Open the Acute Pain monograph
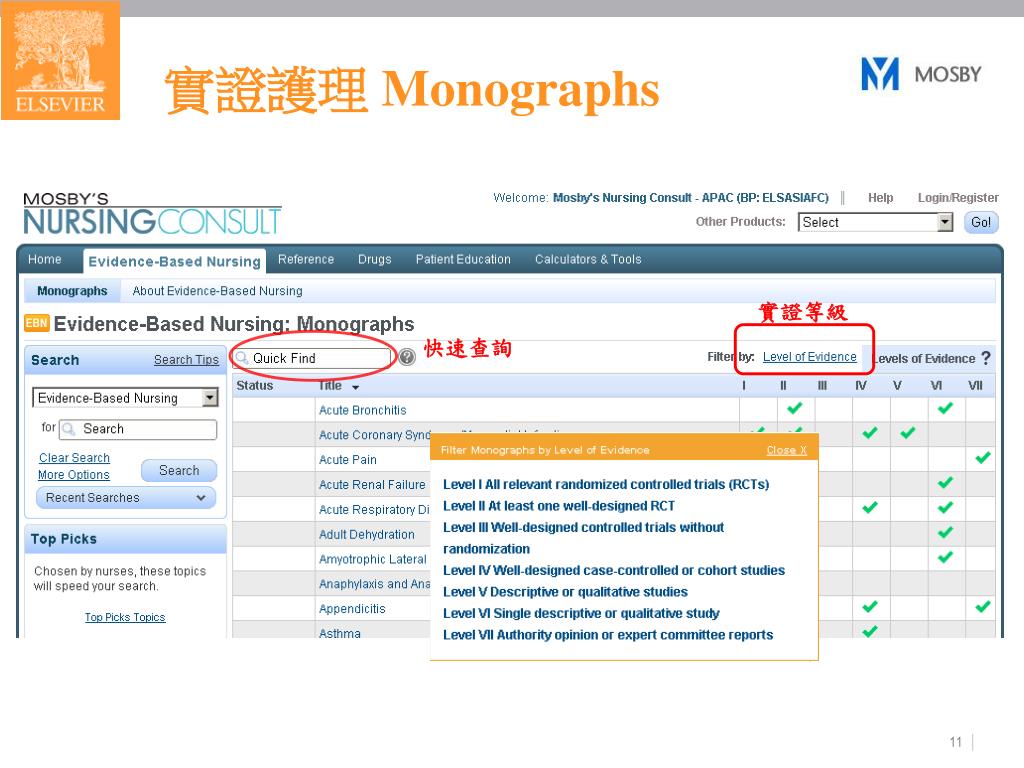This screenshot has height=768, width=1024. (347, 460)
